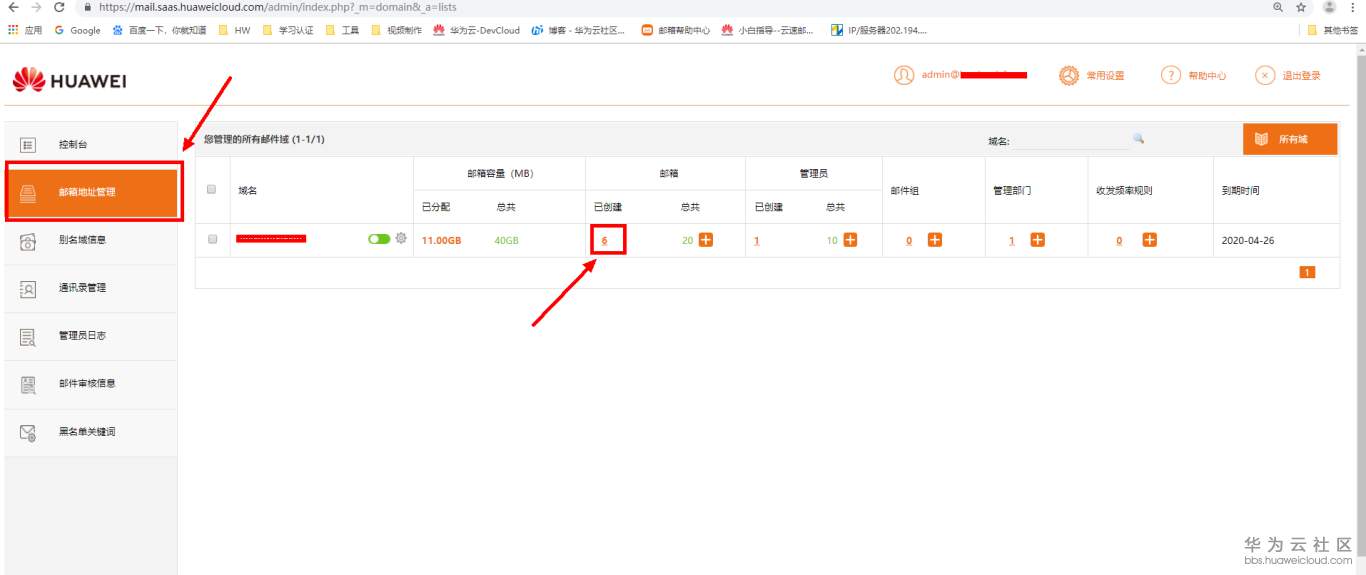
Task: Click the 别名域信息 sidebar icon
Action: tap(29, 240)
